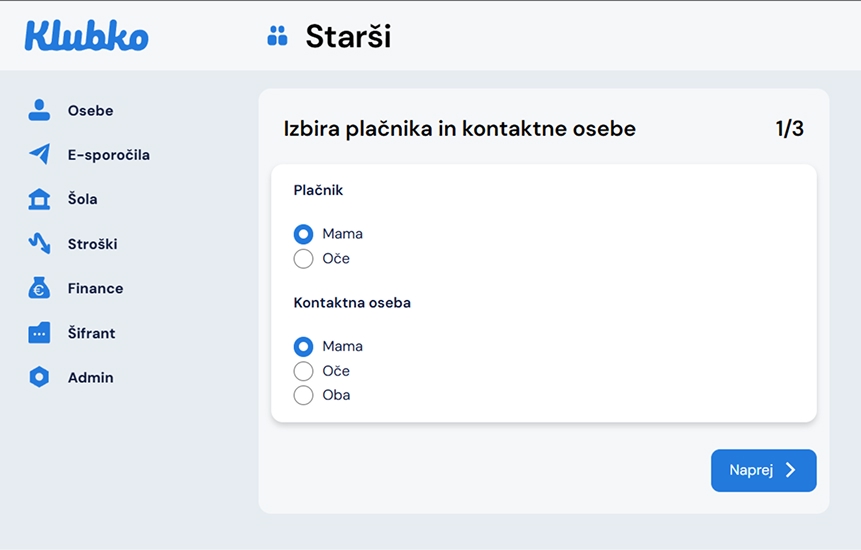Open the Finance text label in sidebar
The width and height of the screenshot is (861, 550).
click(95, 288)
